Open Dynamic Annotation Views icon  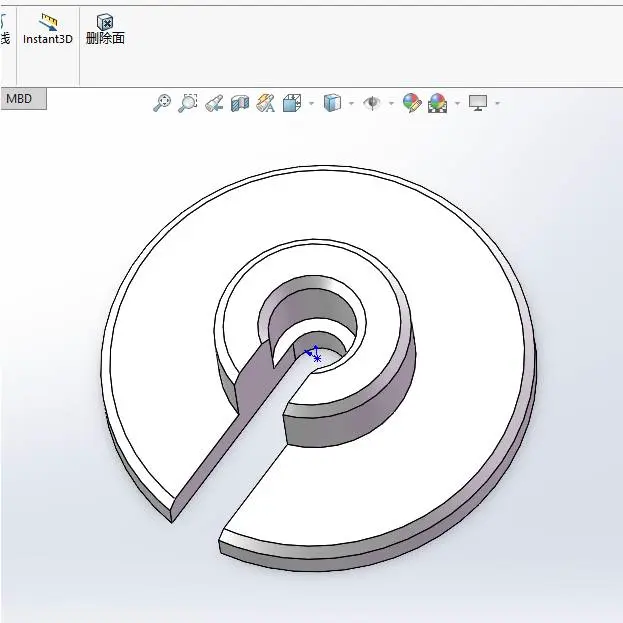click(x=265, y=103)
